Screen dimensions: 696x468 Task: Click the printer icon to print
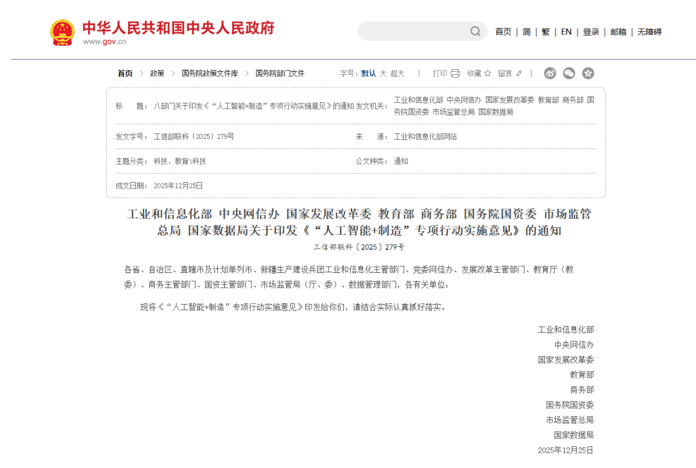[x=455, y=73]
